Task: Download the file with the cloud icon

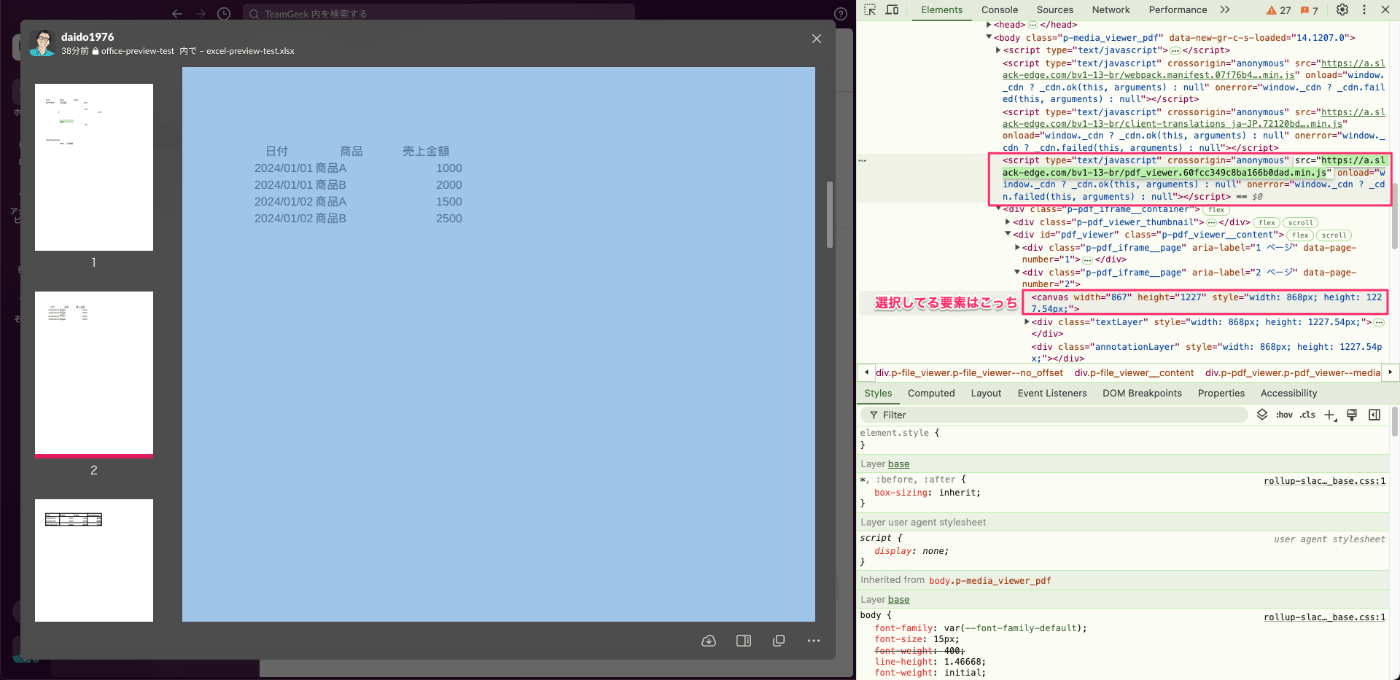Action: pyautogui.click(x=709, y=641)
